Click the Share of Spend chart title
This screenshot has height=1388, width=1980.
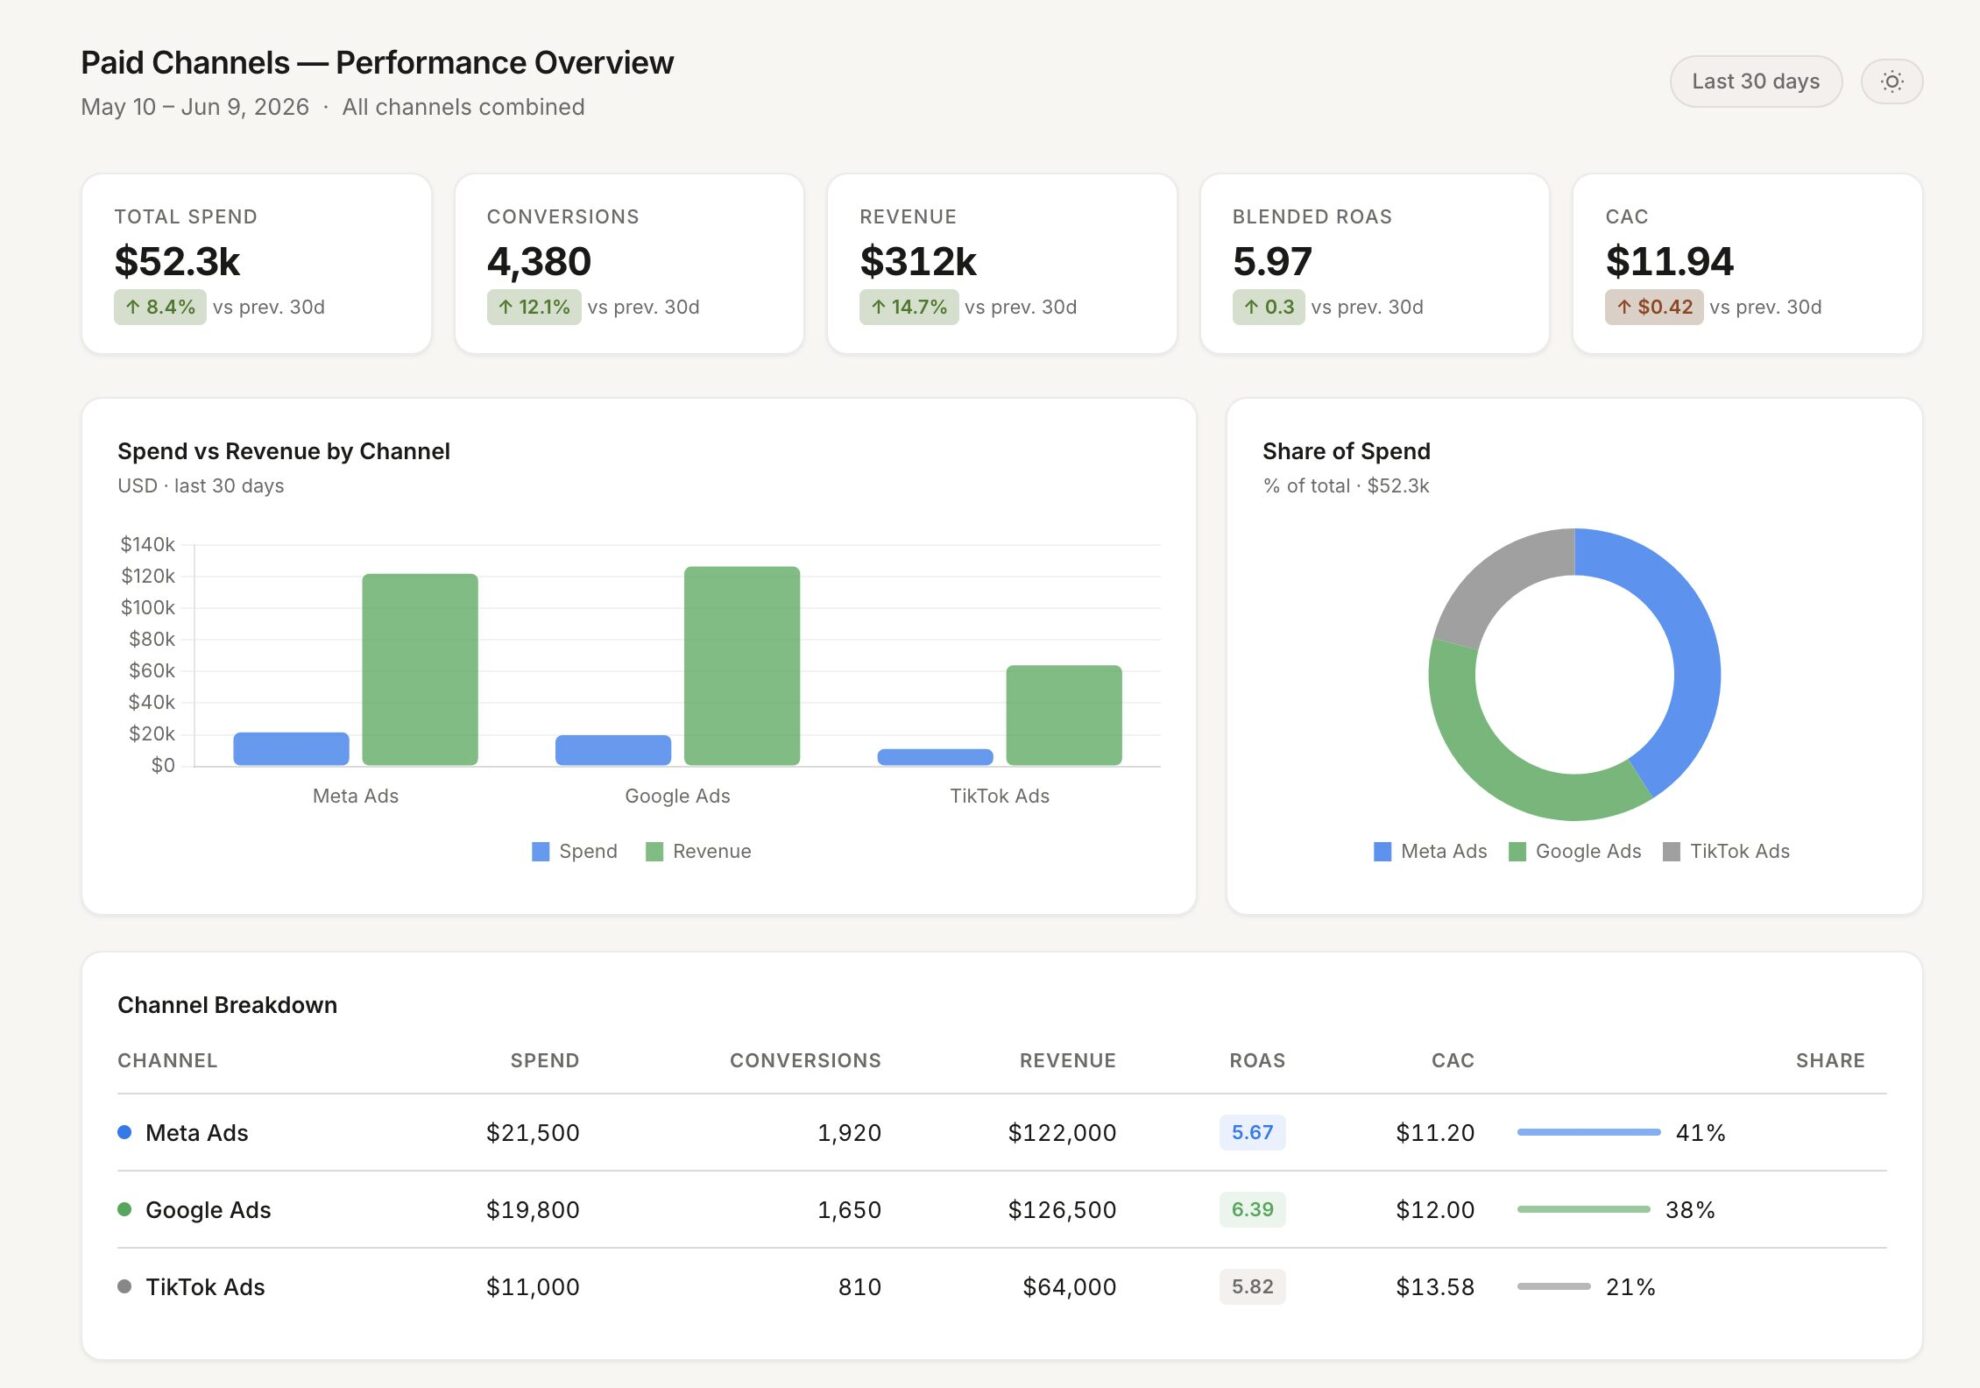tap(1346, 451)
